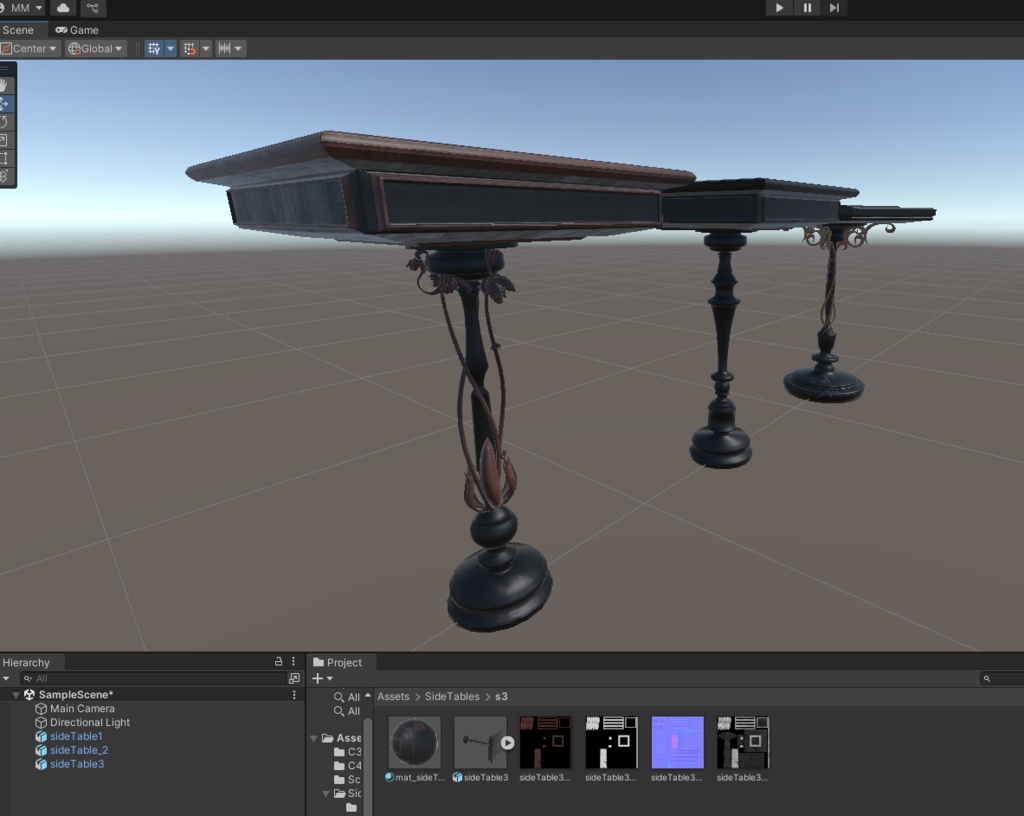1024x816 pixels.
Task: Go to the SideTables breadcrumb
Action: click(x=452, y=697)
